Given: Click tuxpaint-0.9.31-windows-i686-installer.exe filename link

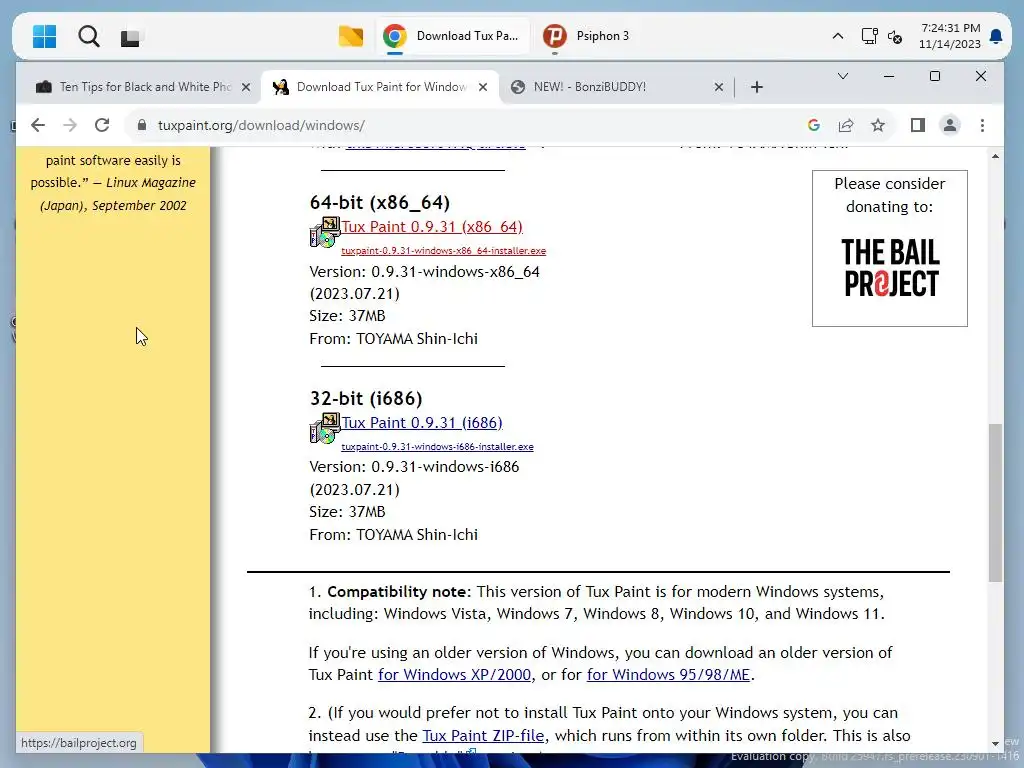Looking at the screenshot, I should tap(437, 447).
